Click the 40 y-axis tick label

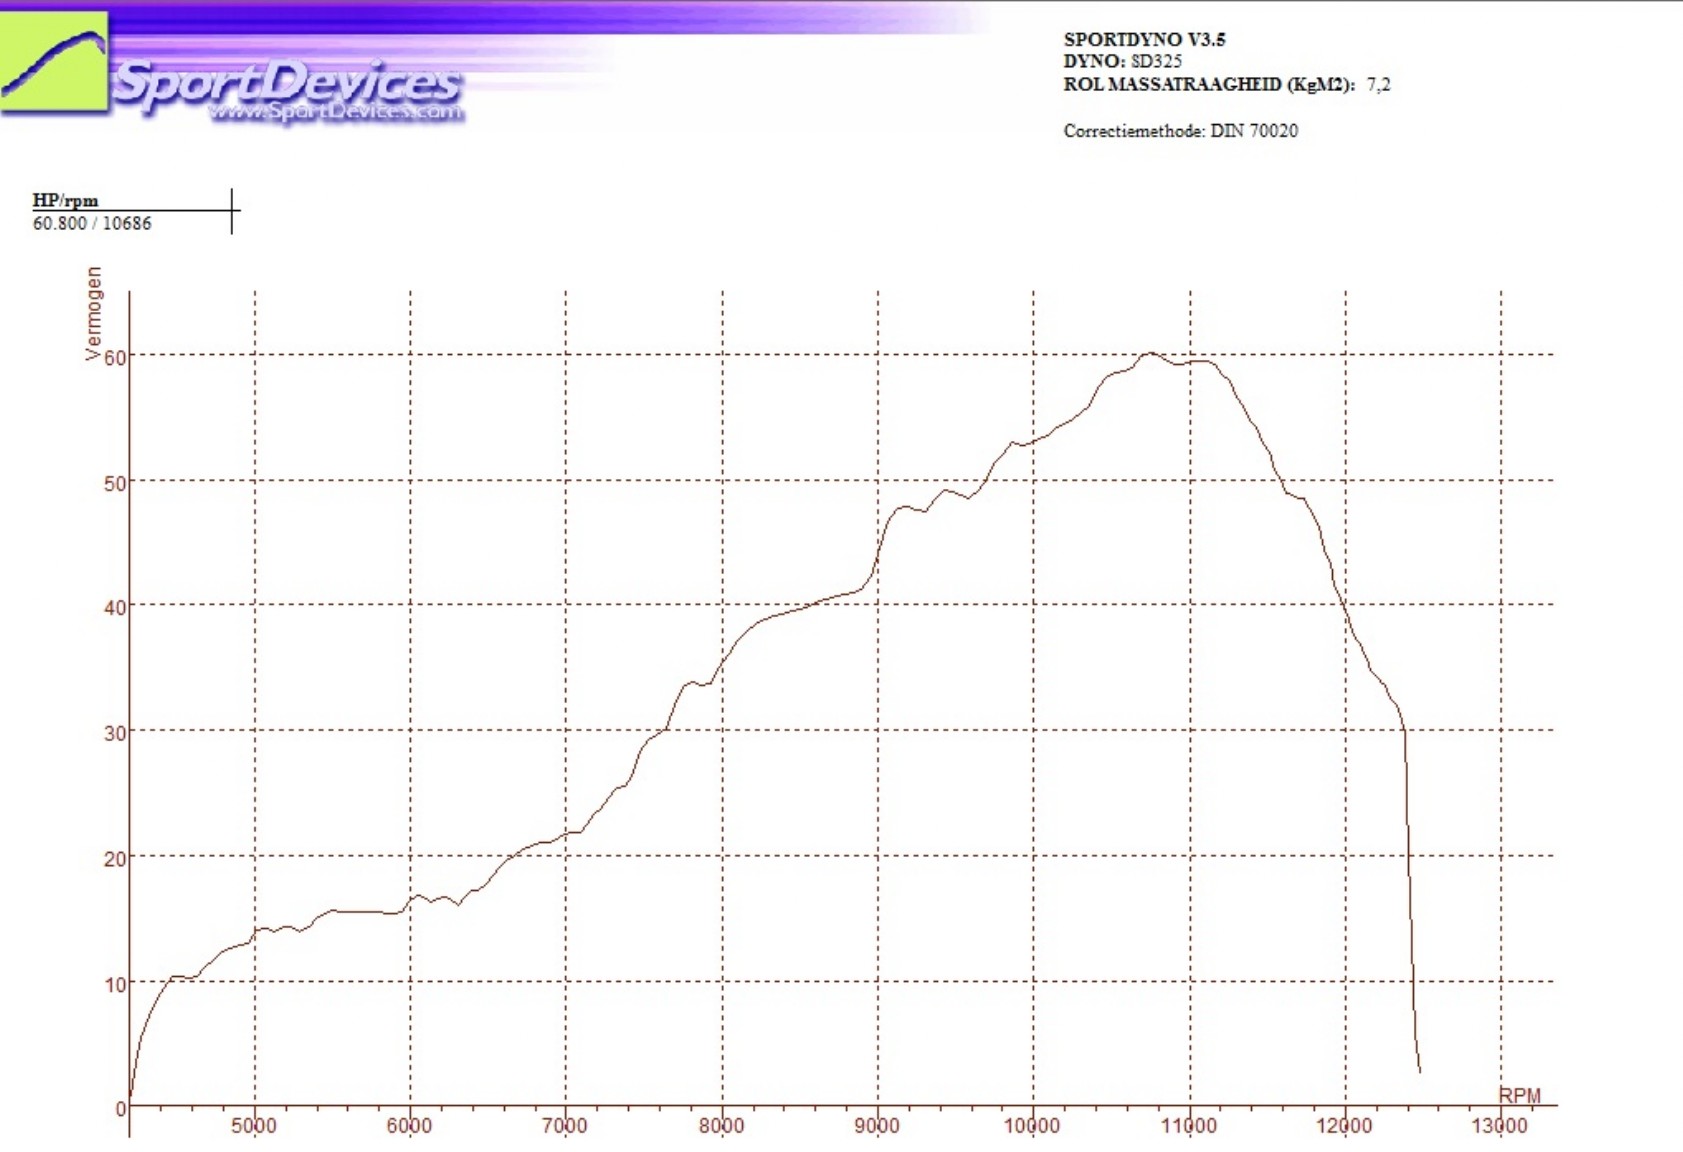pos(115,608)
